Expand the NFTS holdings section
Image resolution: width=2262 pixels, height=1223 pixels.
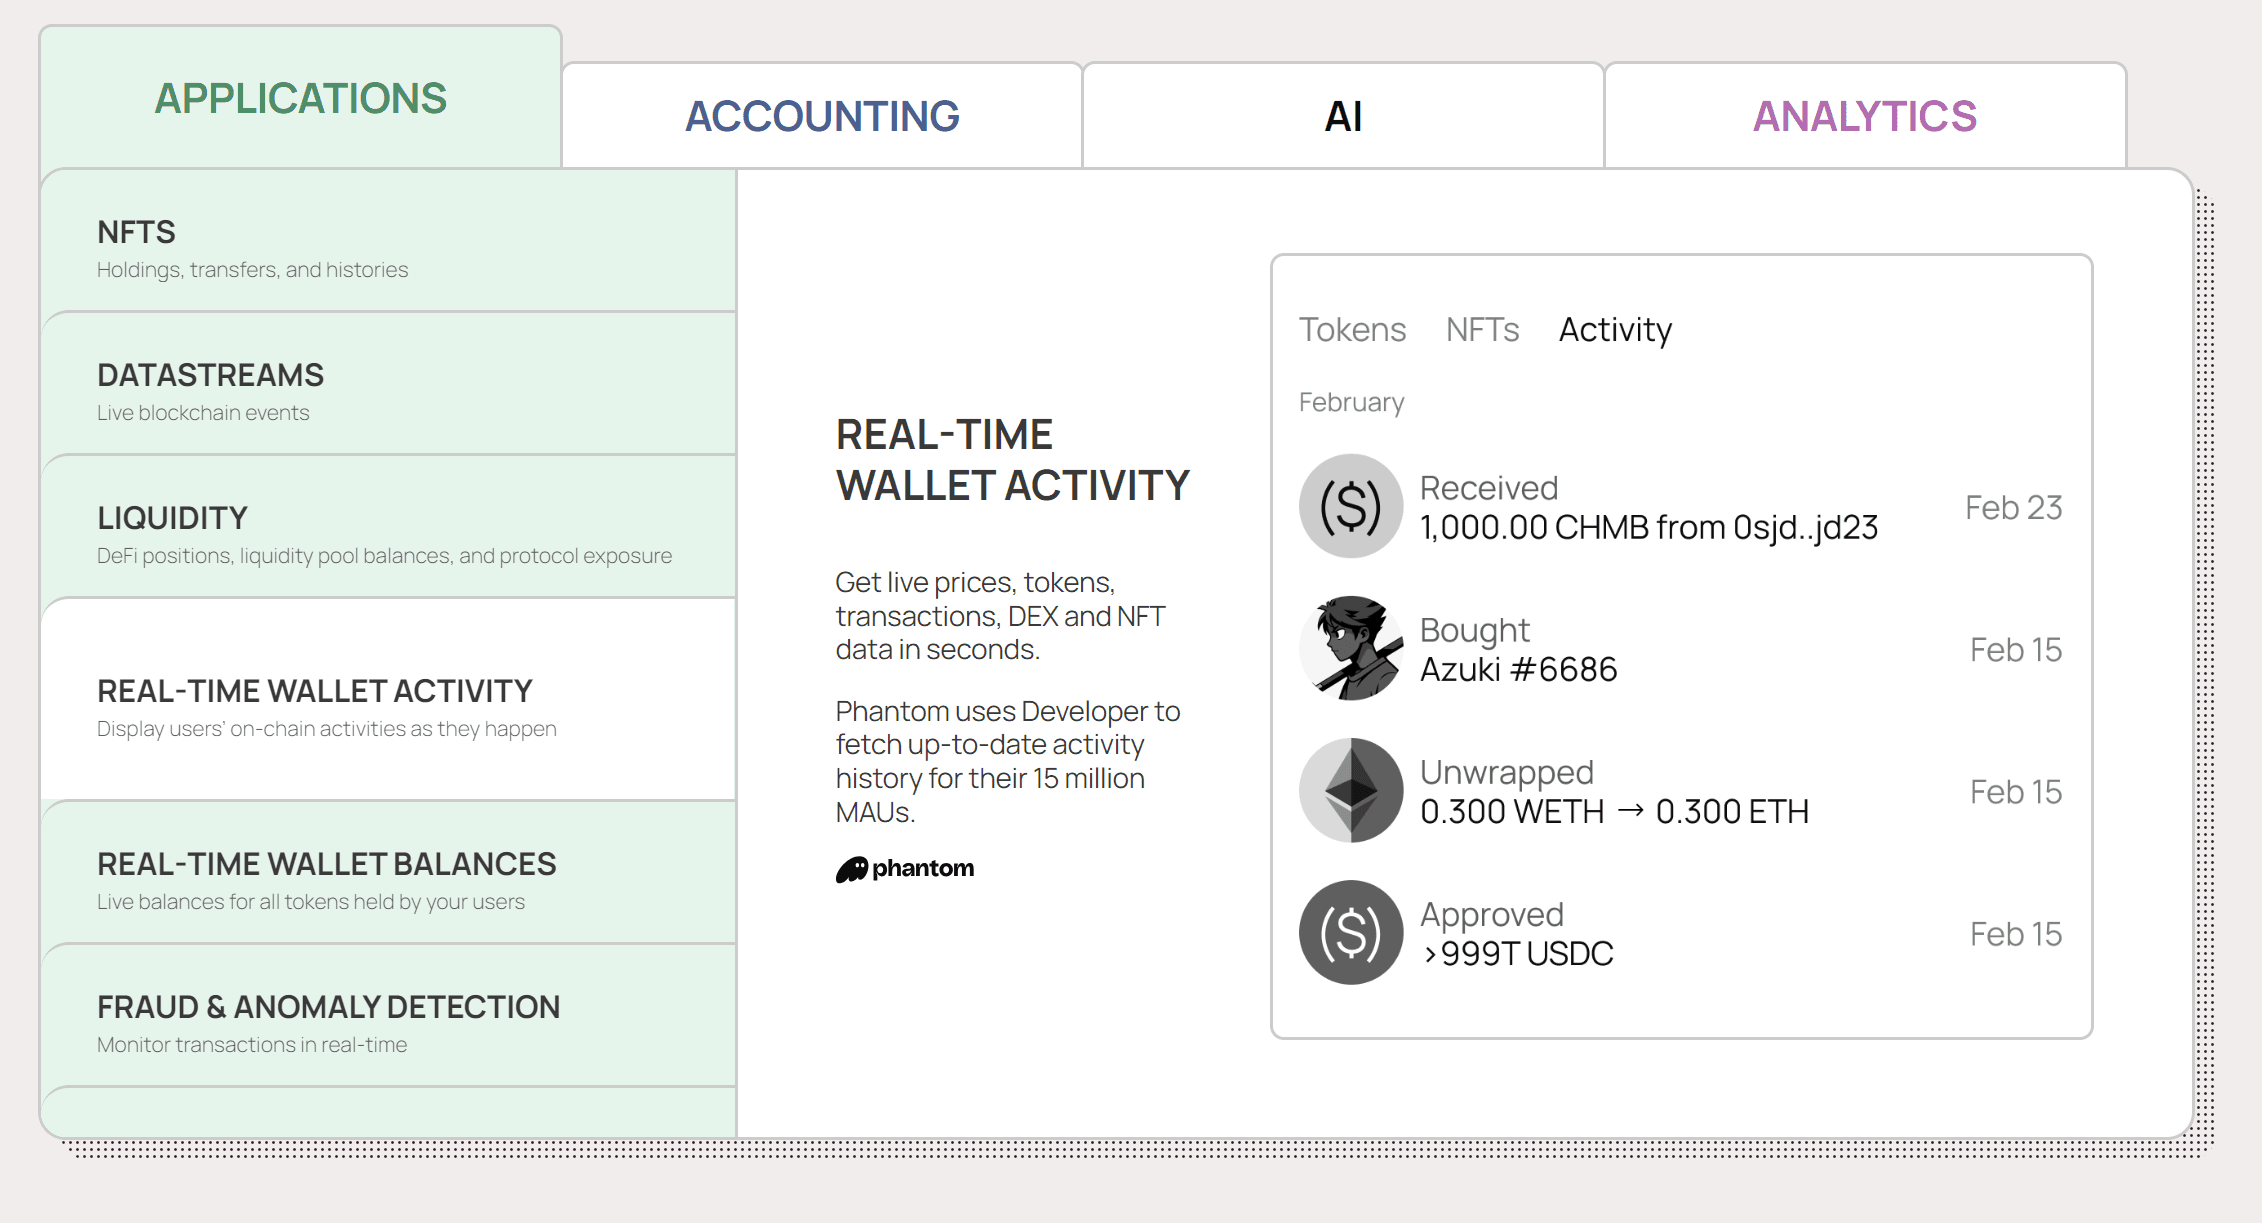[x=388, y=248]
